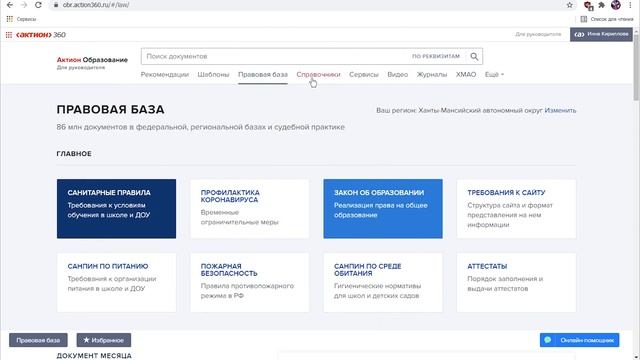
Task: Select the Правовая база tab
Action: (263, 74)
